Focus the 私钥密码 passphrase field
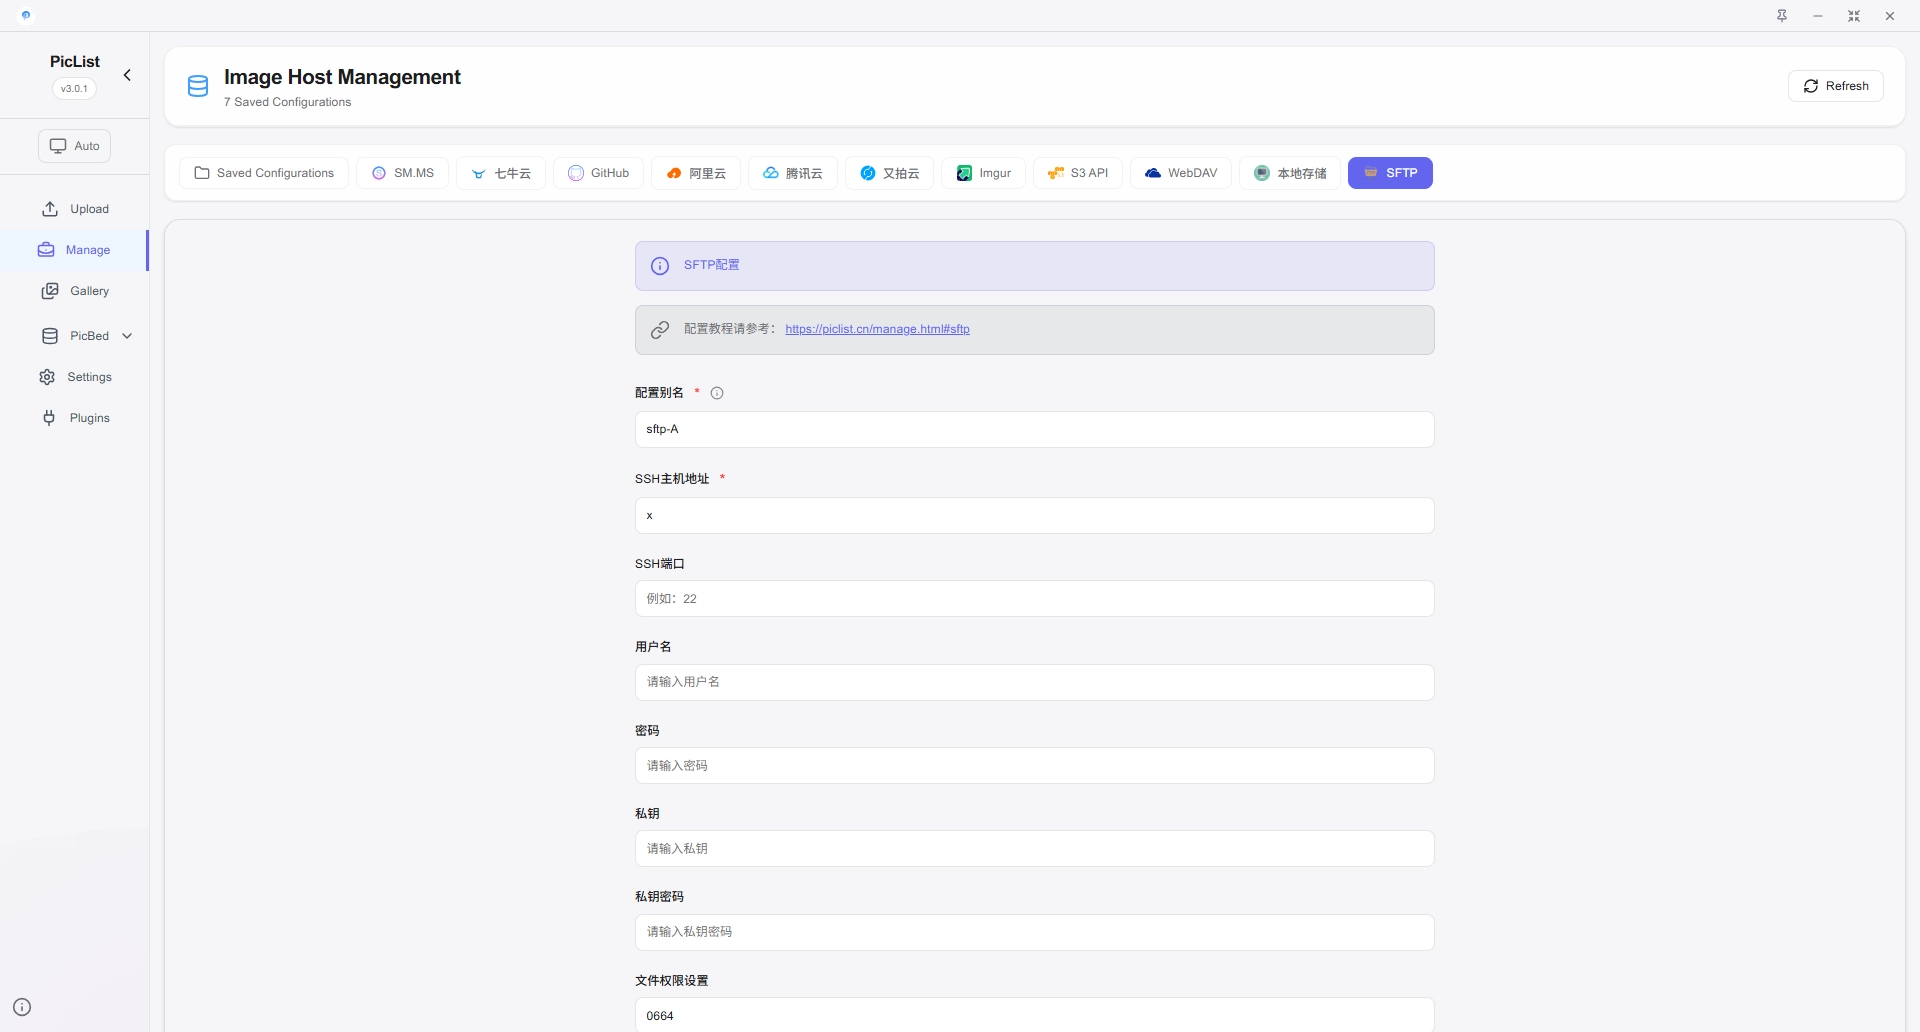1920x1032 pixels. [1034, 932]
